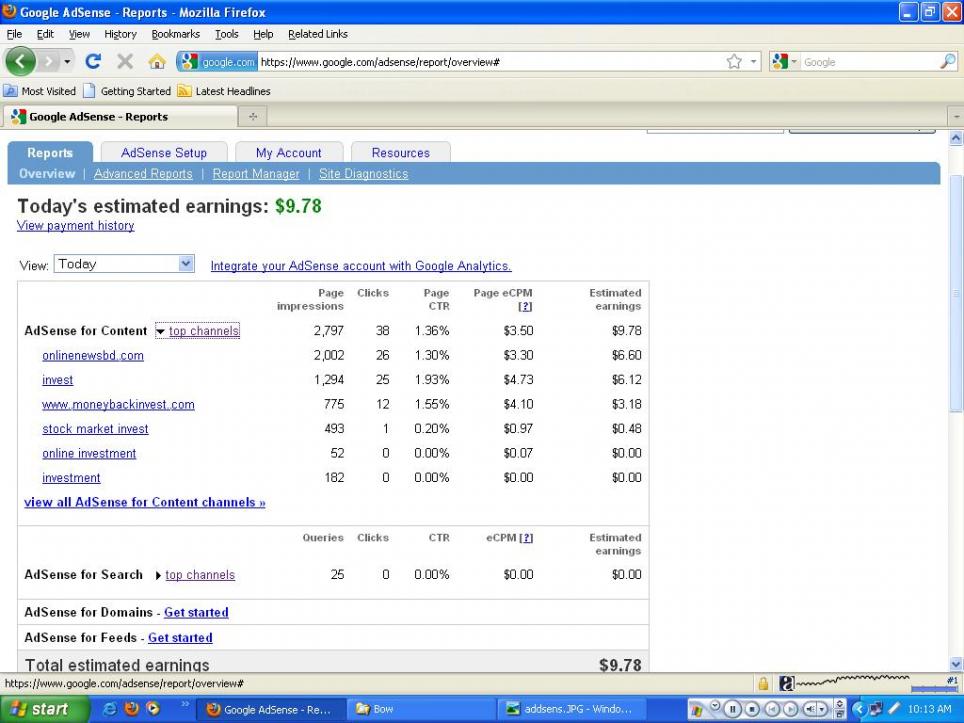Screen dimensions: 964x723
Task: Bookmark page with the star icon
Action: [735, 62]
